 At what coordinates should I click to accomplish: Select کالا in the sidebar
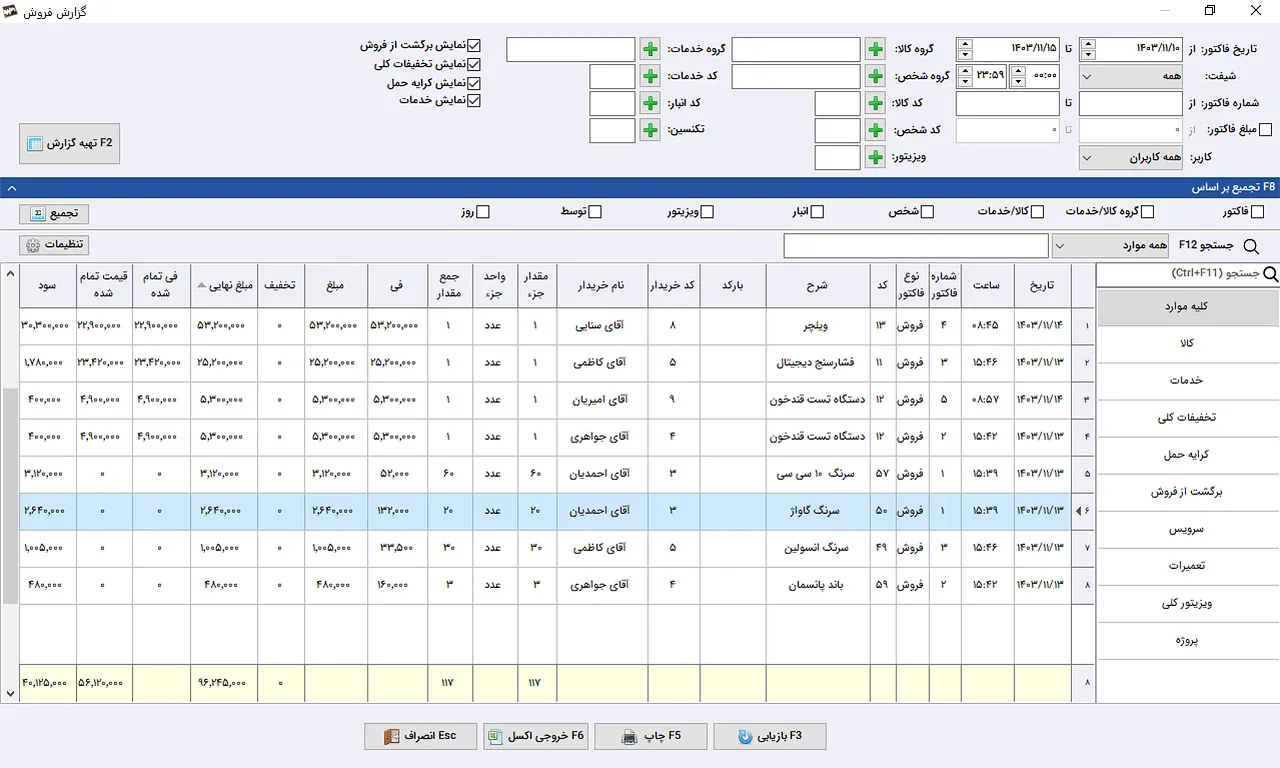click(1188, 344)
